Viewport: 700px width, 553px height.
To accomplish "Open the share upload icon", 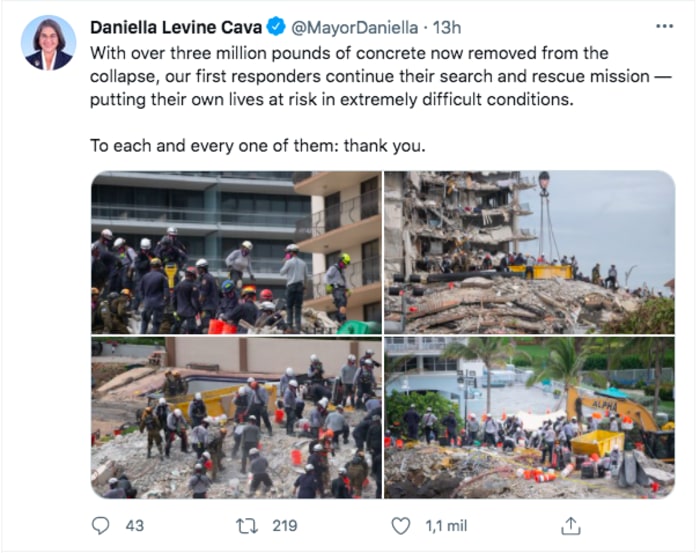I will [x=571, y=525].
